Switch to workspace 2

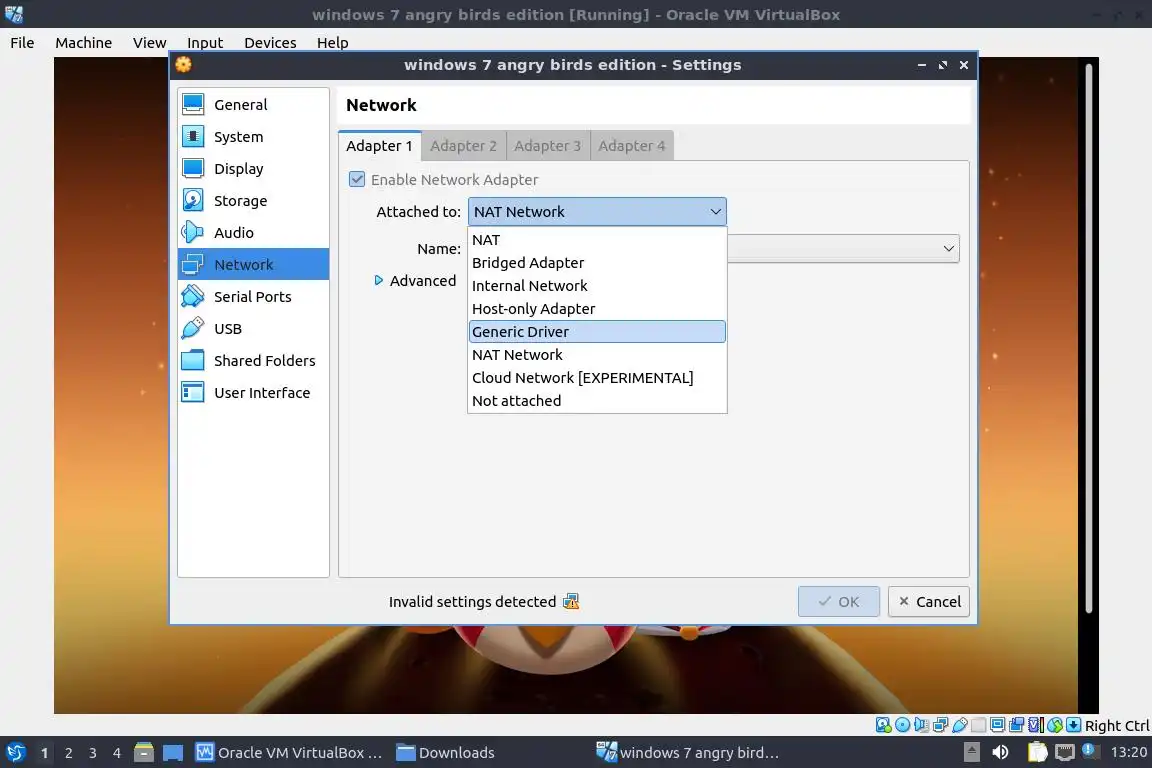pyautogui.click(x=68, y=753)
